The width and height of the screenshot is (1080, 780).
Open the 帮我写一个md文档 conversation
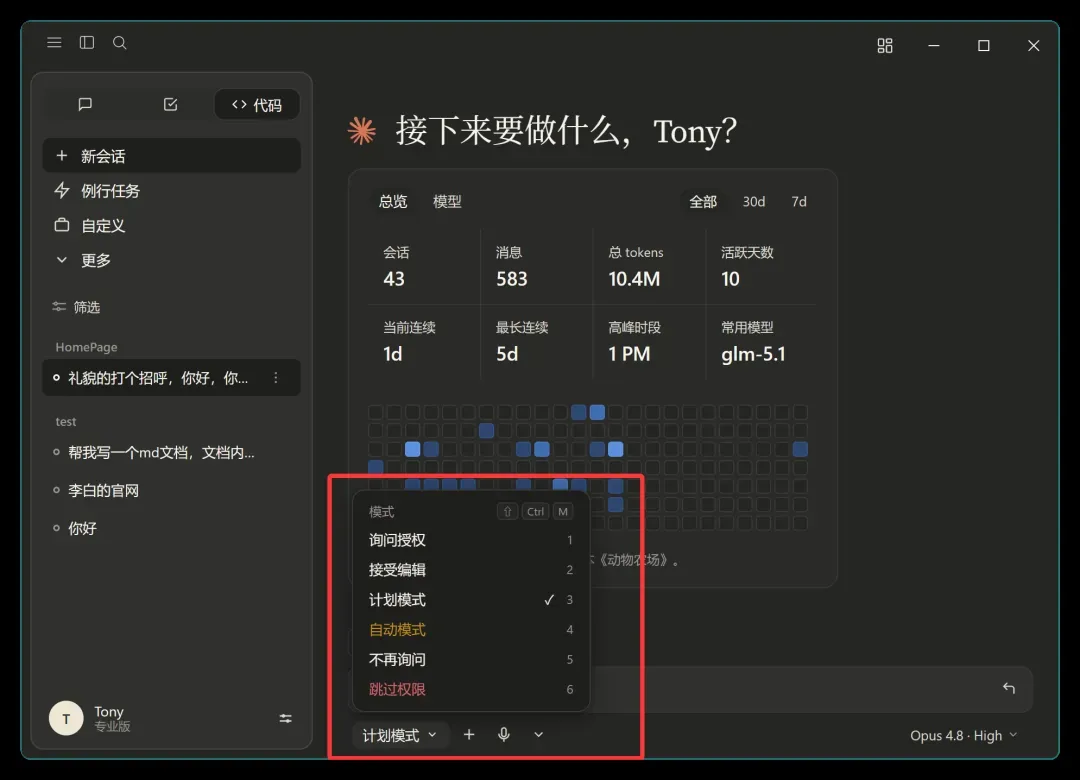(172, 453)
